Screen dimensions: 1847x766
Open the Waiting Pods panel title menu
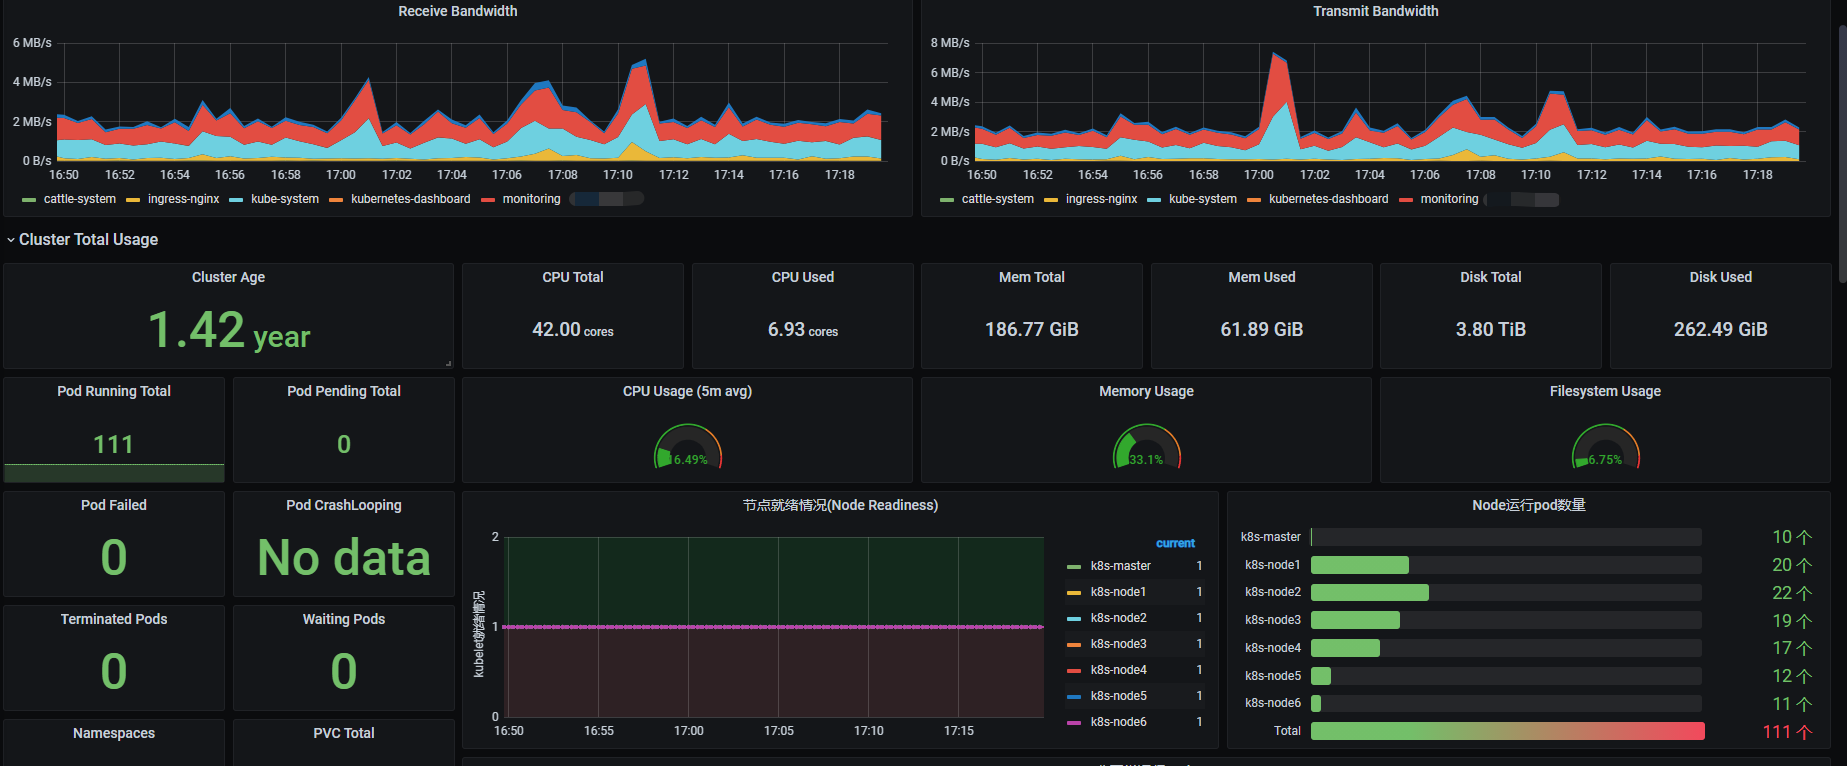344,619
